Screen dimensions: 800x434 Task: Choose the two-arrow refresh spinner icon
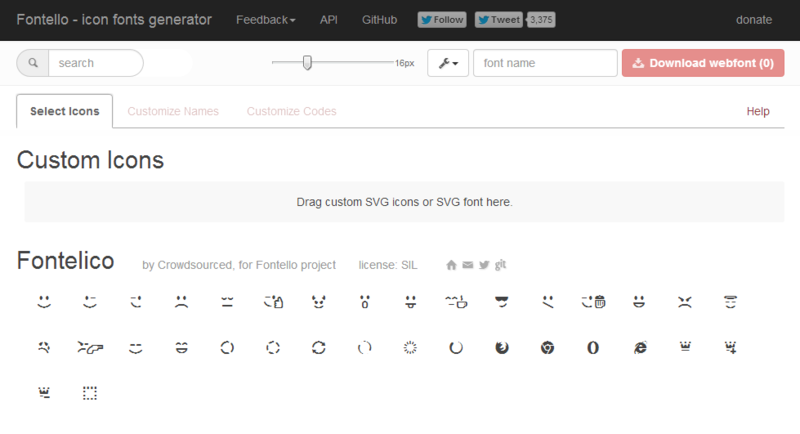click(x=319, y=348)
